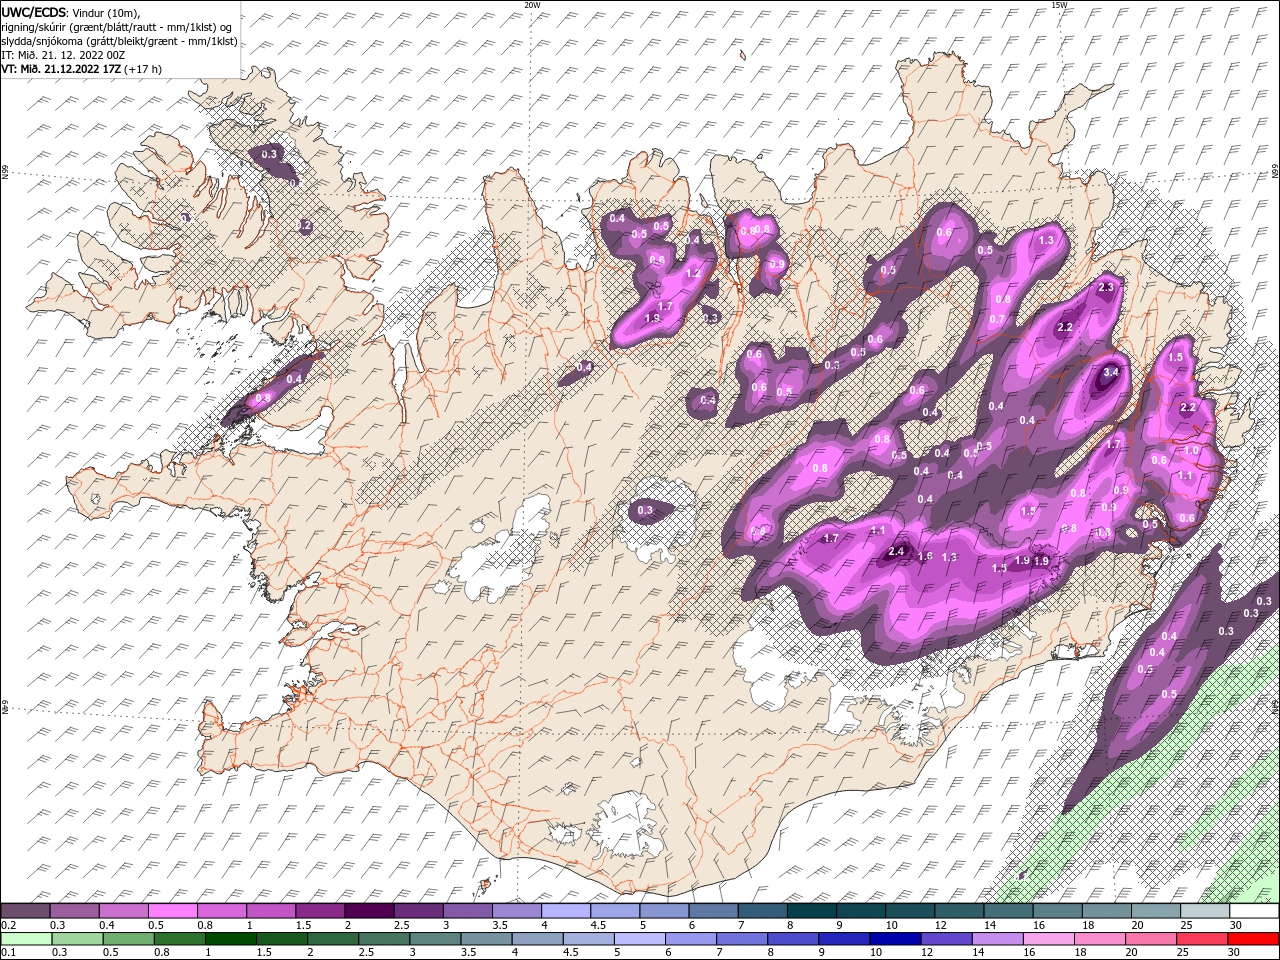Pick the pale green 0.1 rain swatch
1280x960 pixels.
click(x=26, y=938)
